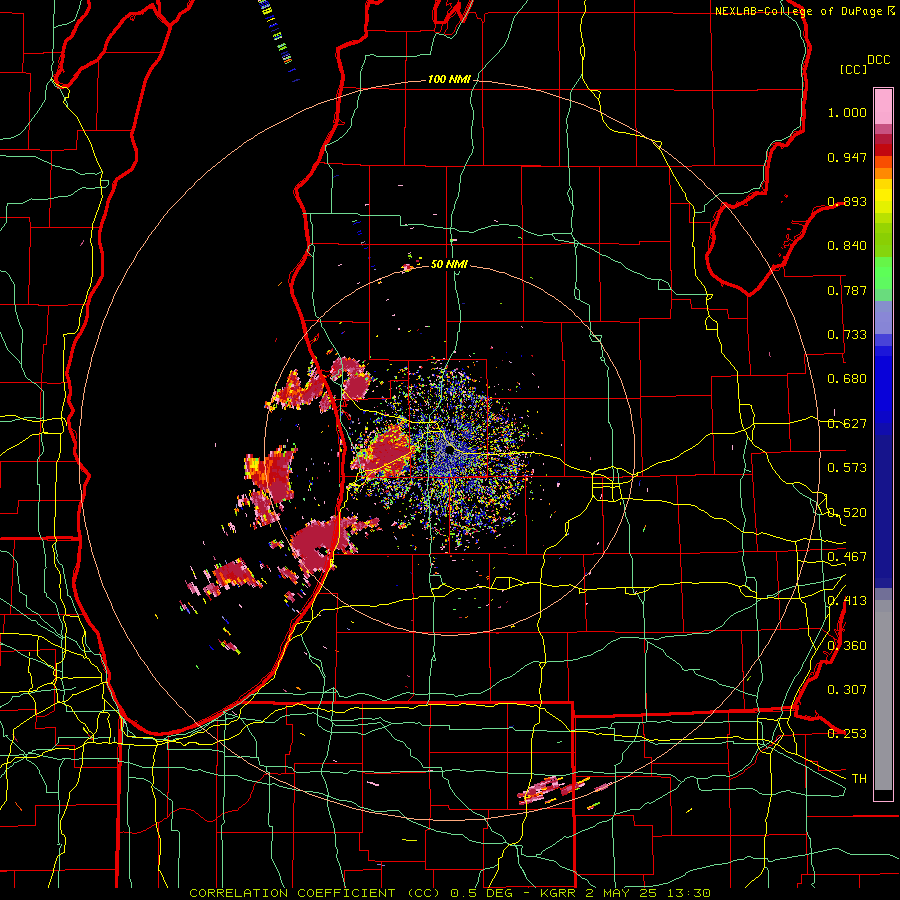Select the 0.733 scale value
This screenshot has height=900, width=900.
click(x=847, y=335)
